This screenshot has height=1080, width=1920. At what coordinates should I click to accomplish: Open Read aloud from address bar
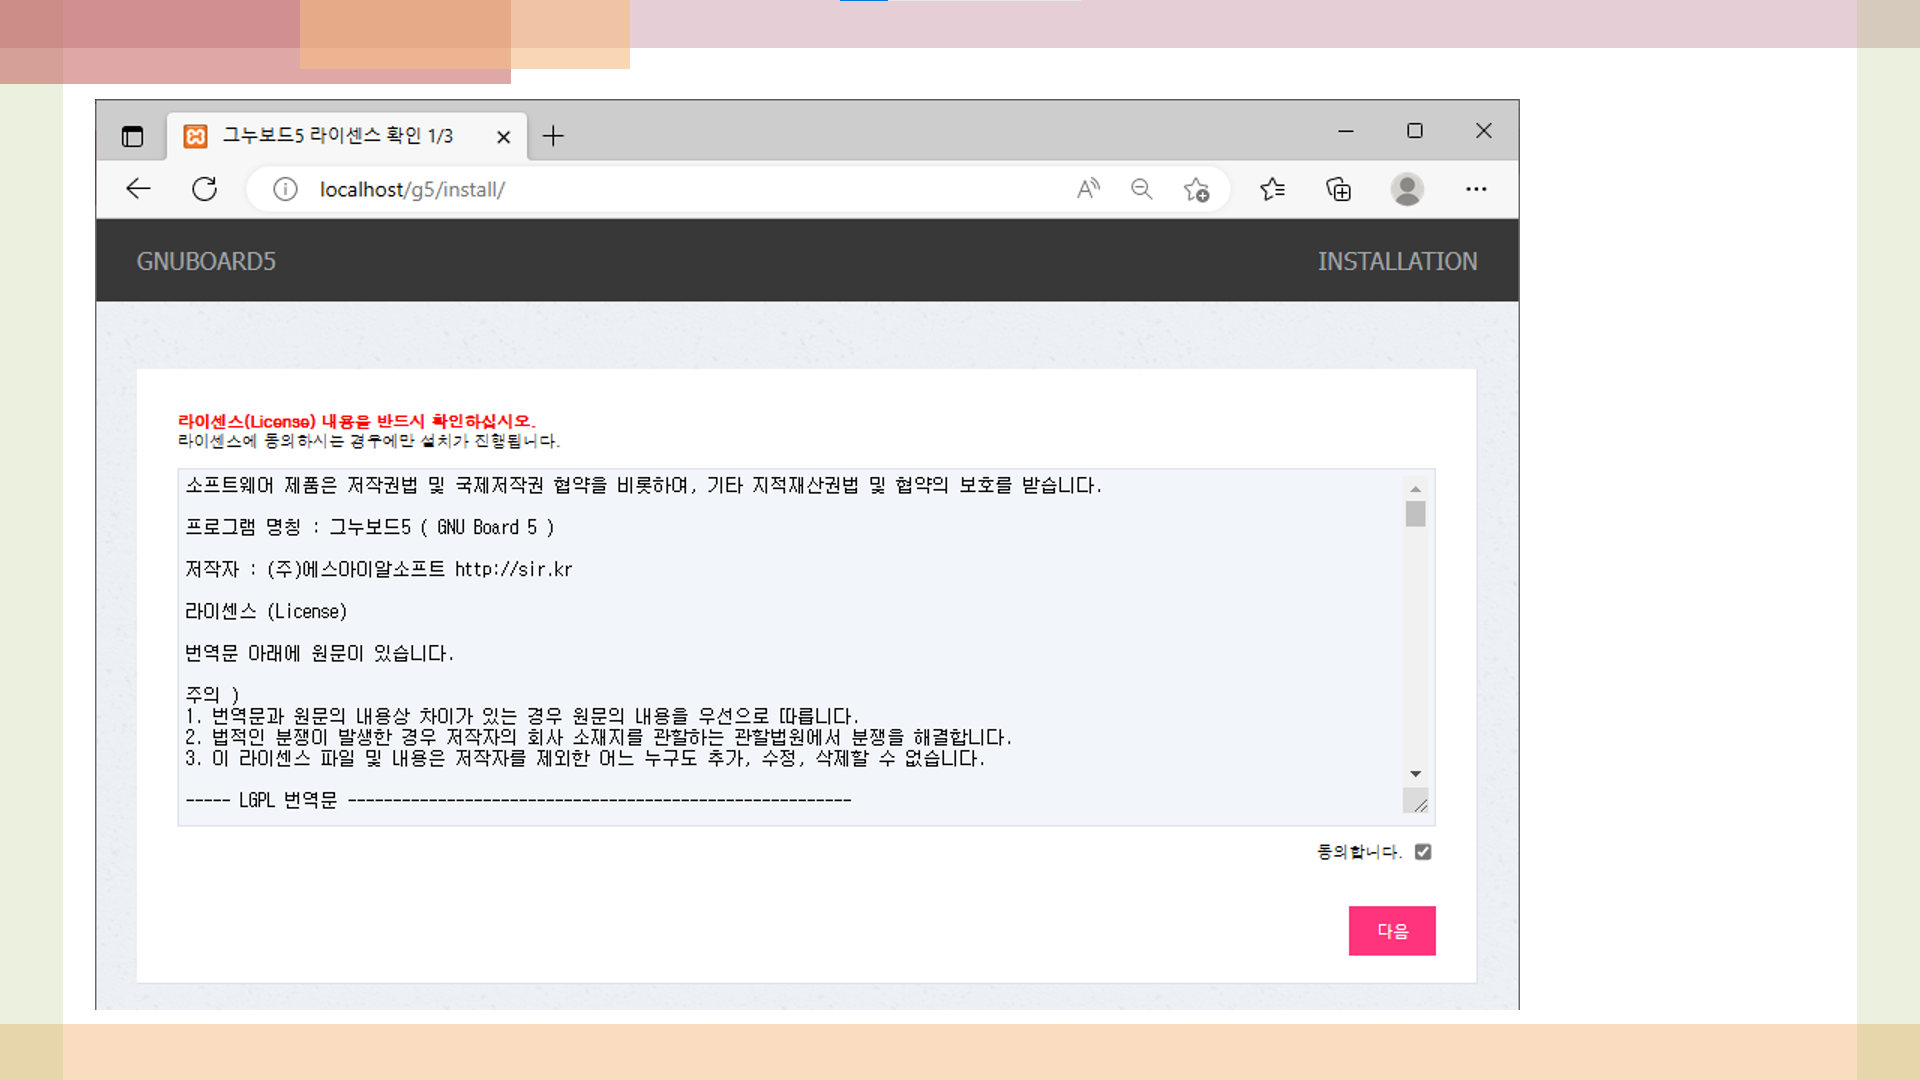1088,189
